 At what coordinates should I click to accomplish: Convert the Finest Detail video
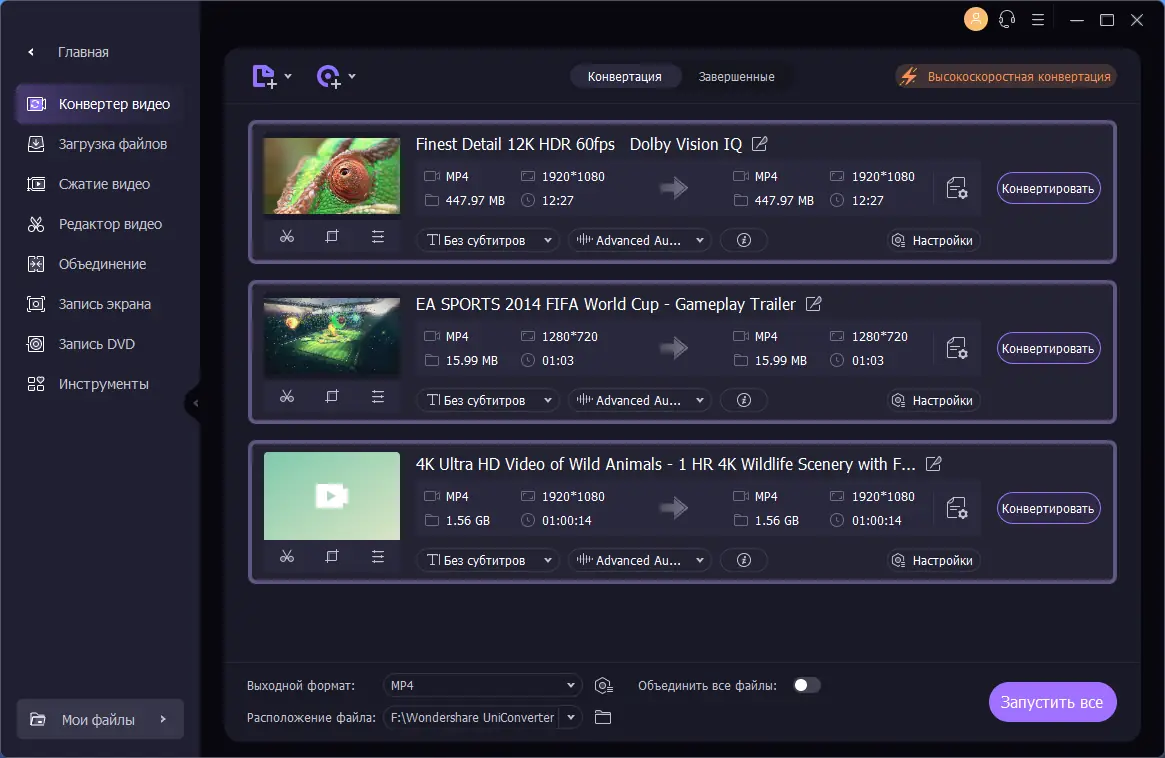(1048, 188)
